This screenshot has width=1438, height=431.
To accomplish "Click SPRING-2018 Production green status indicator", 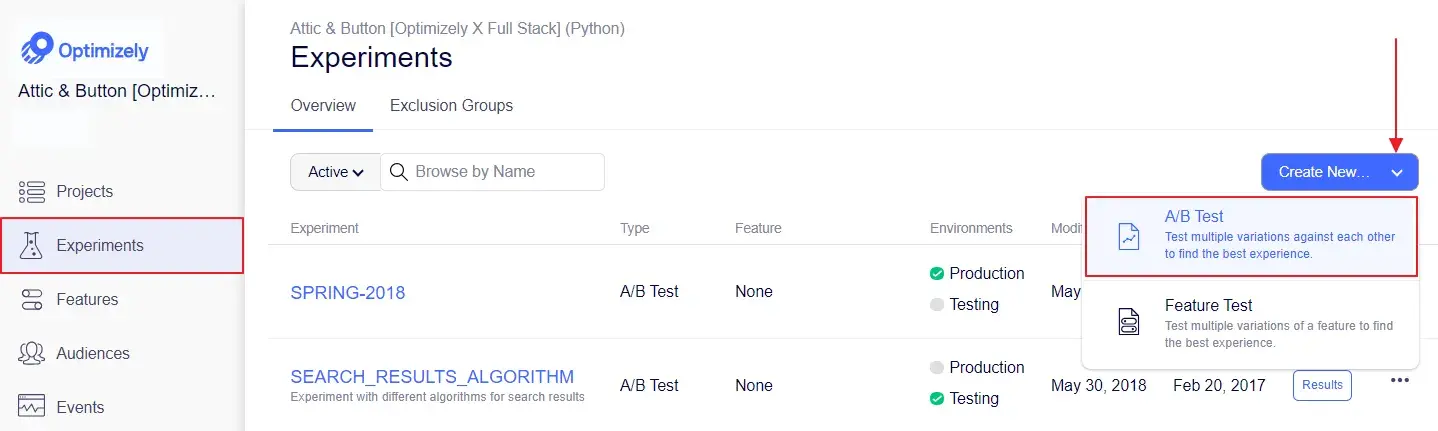I will pyautogui.click(x=937, y=274).
